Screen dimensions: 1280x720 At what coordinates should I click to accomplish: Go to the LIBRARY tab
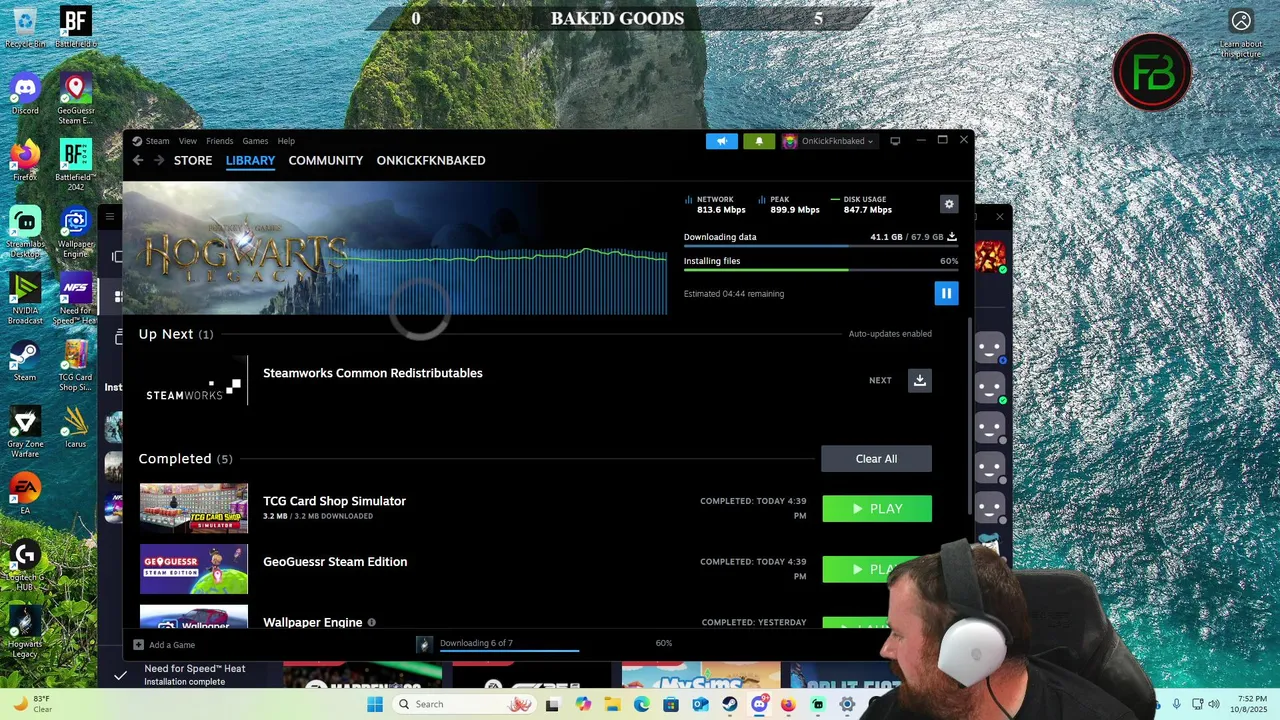tap(250, 160)
